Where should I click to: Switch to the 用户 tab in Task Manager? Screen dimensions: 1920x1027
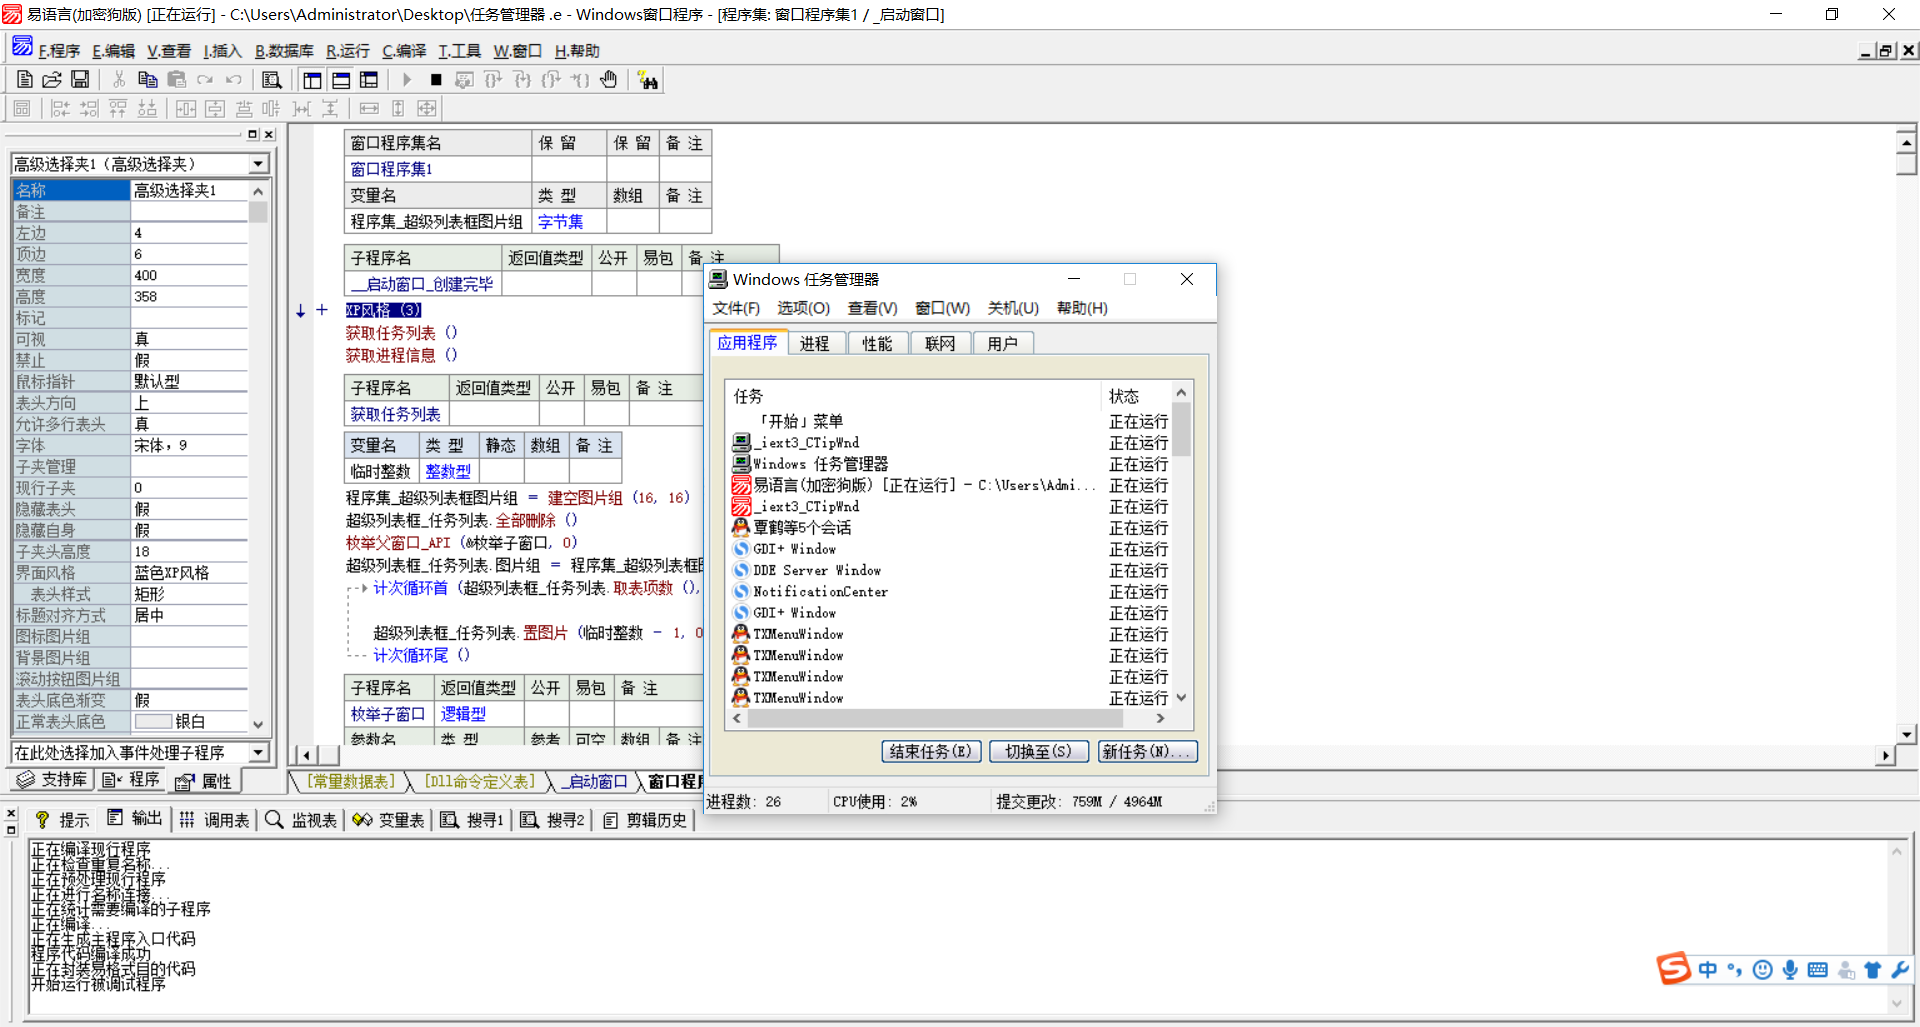[x=1003, y=344]
